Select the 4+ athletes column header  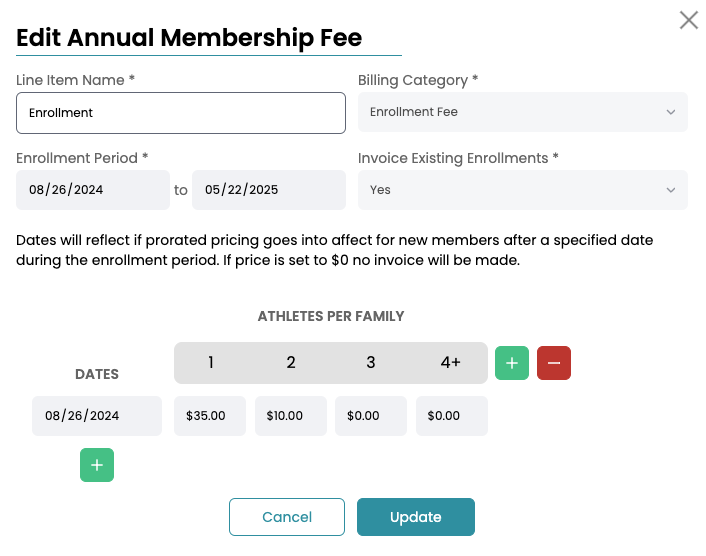click(450, 363)
